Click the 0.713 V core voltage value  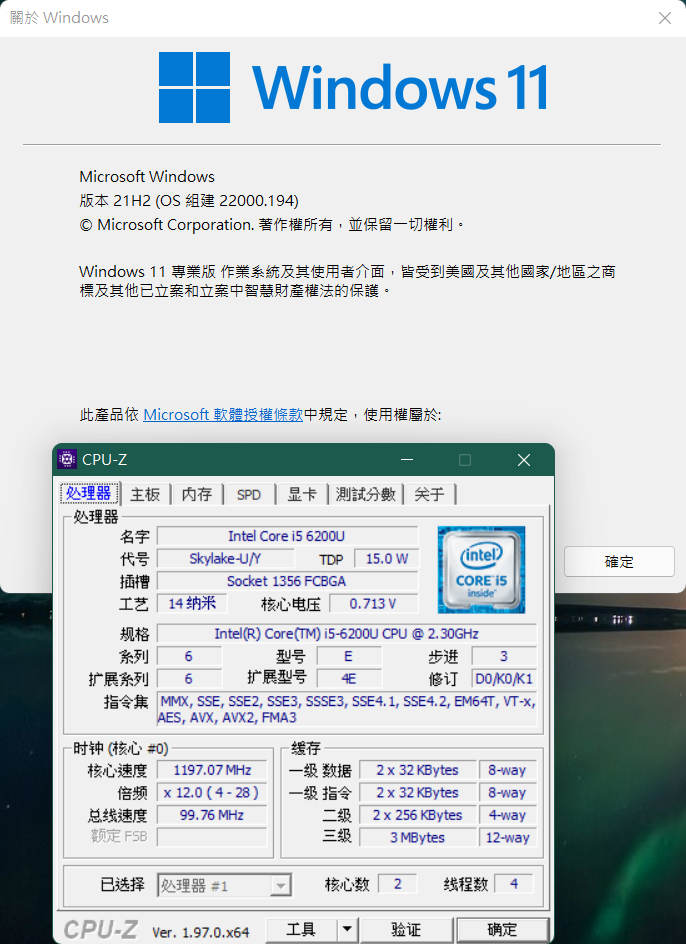pyautogui.click(x=373, y=603)
